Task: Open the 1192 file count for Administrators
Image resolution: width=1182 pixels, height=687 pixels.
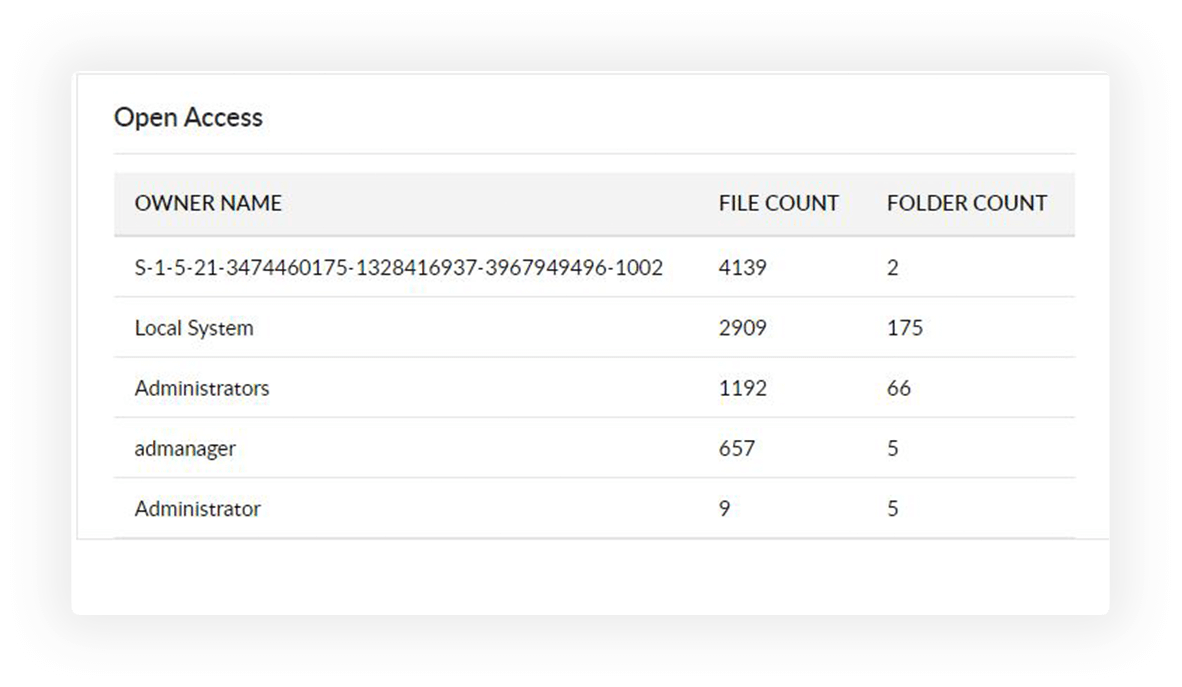Action: click(x=742, y=388)
